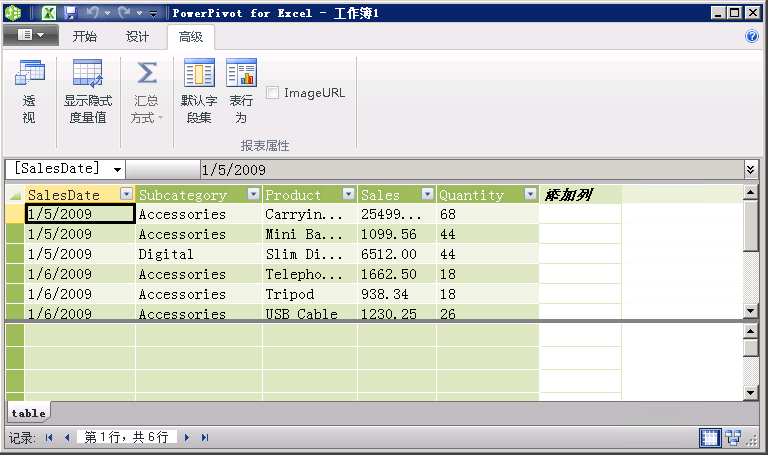The image size is (768, 455).
Task: Click the select-all corner of table grid
Action: point(15,195)
